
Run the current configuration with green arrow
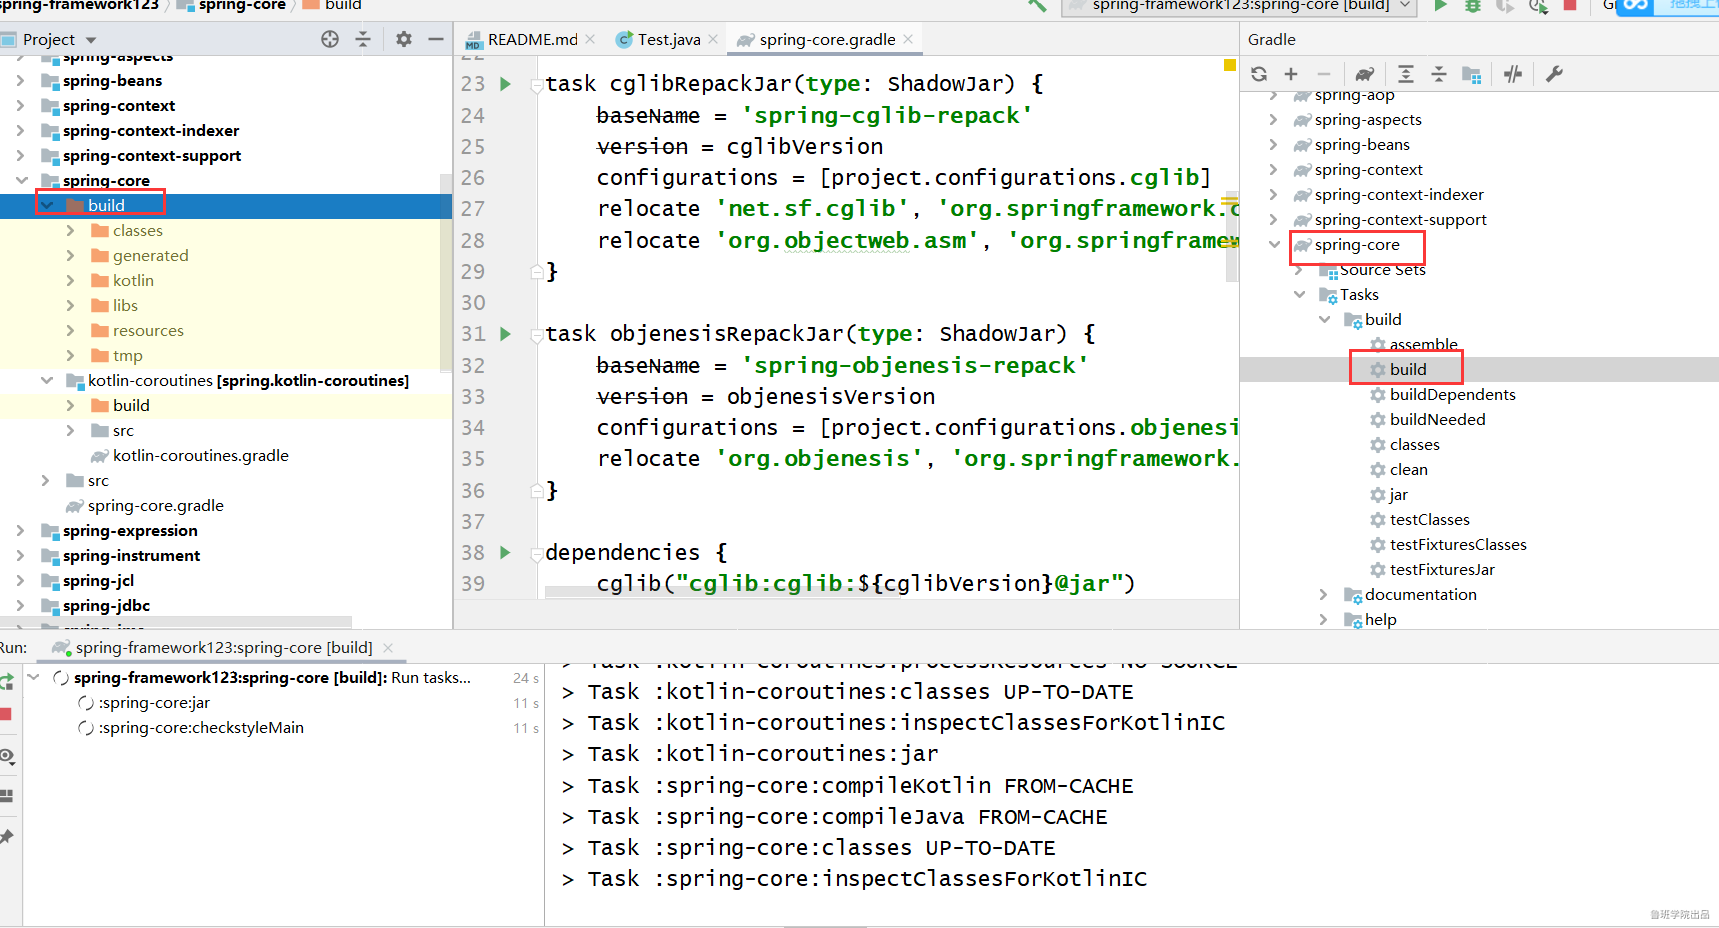(x=1440, y=6)
